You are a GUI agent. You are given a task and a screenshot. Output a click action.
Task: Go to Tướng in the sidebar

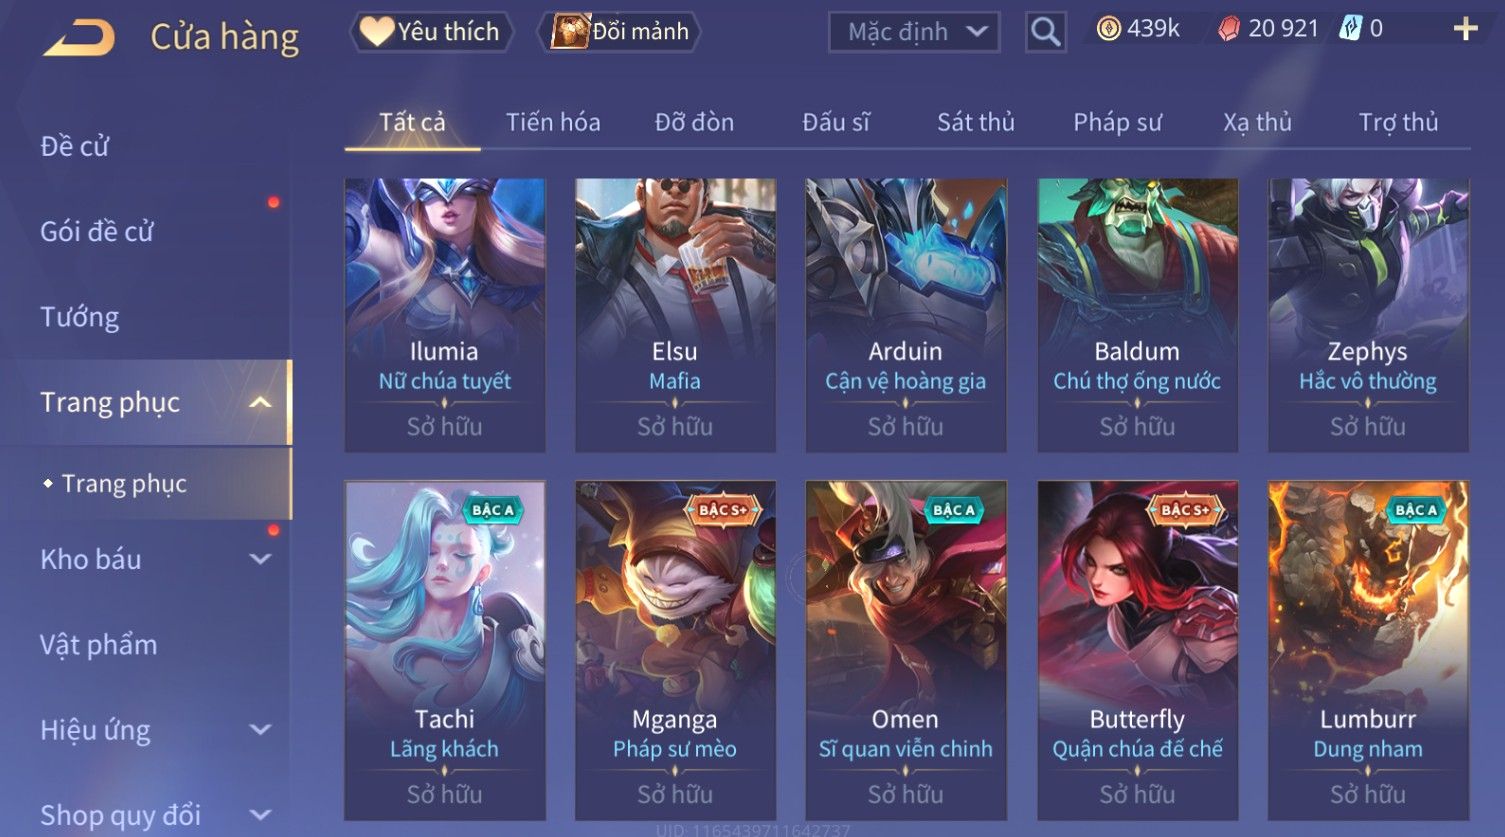tap(80, 317)
